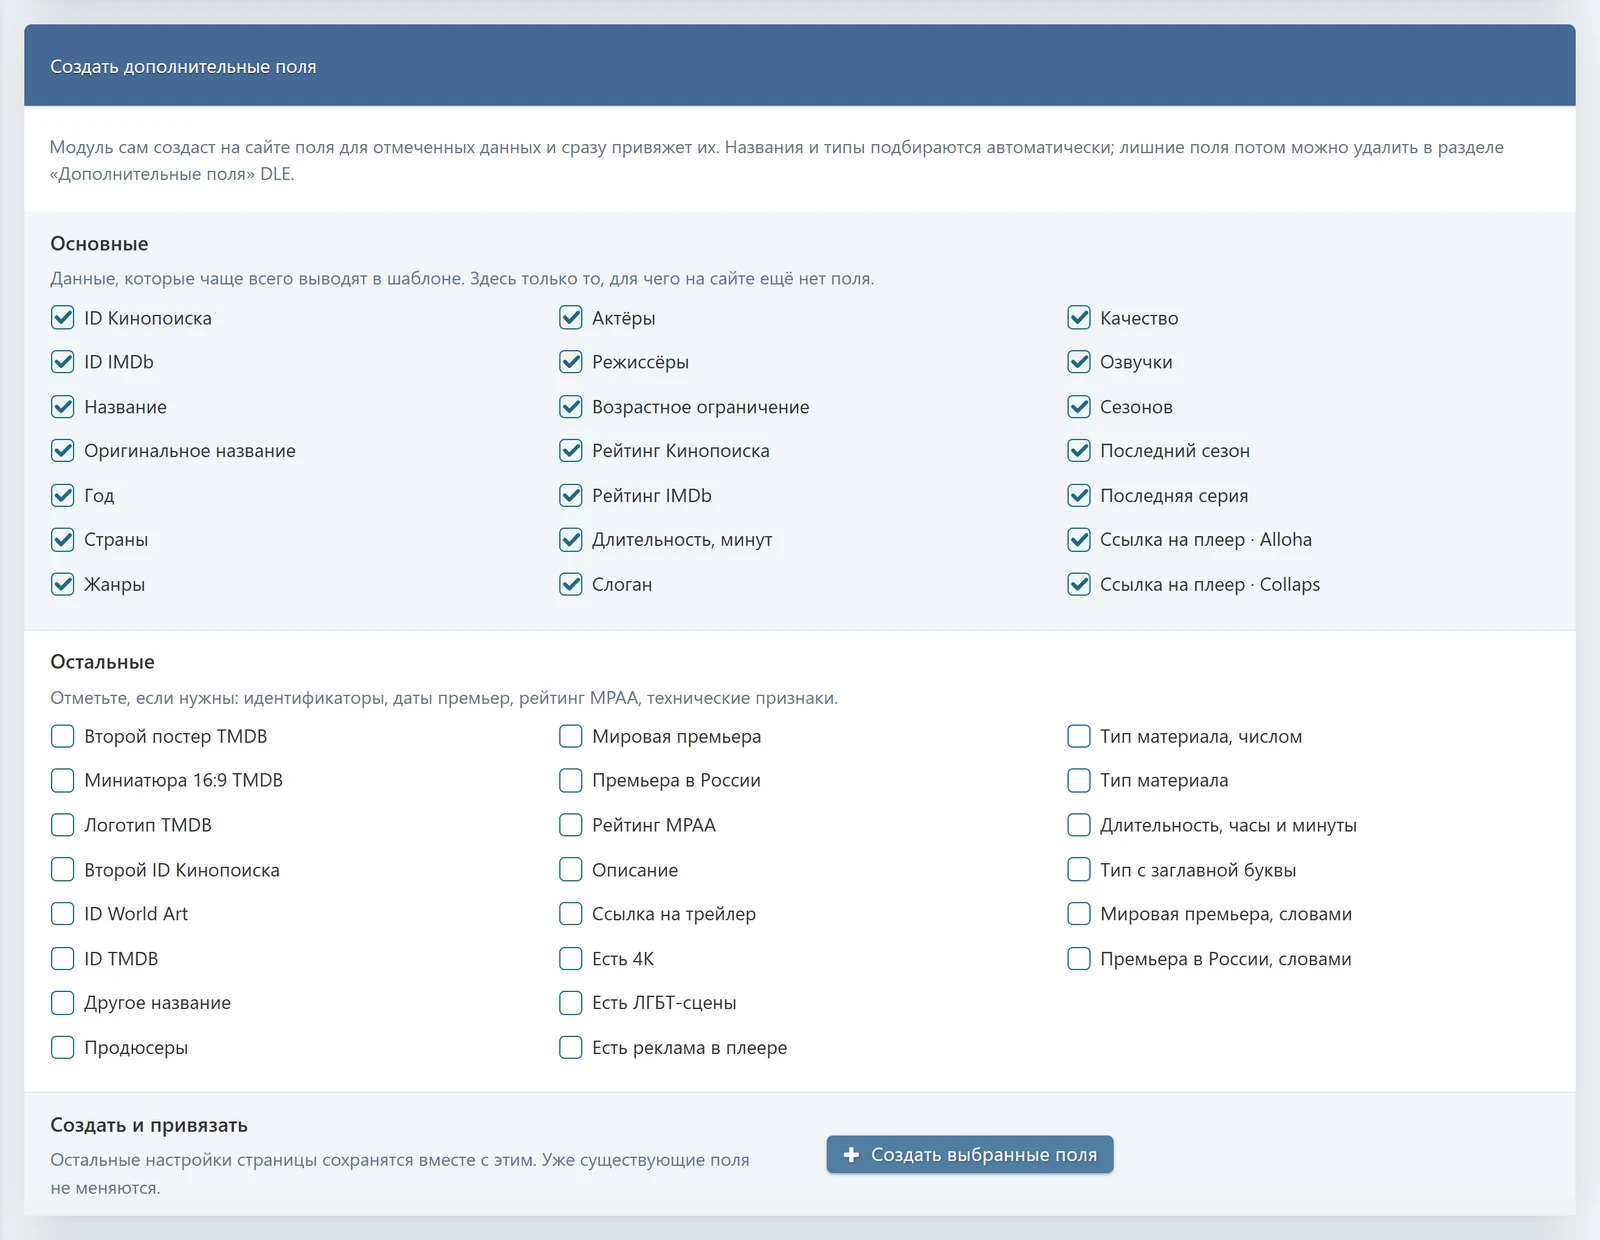Enable Премьера в России, словами checkbox
The width and height of the screenshot is (1600, 1240).
click(1079, 959)
